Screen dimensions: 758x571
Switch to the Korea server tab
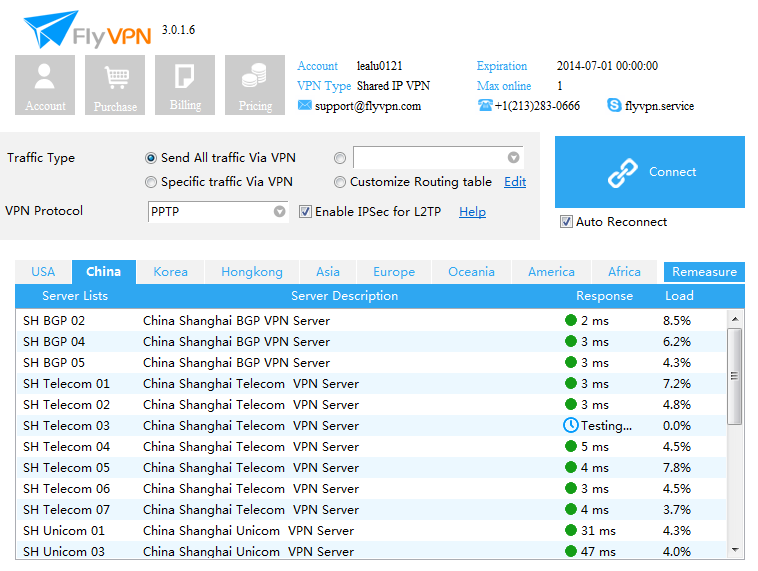(170, 272)
